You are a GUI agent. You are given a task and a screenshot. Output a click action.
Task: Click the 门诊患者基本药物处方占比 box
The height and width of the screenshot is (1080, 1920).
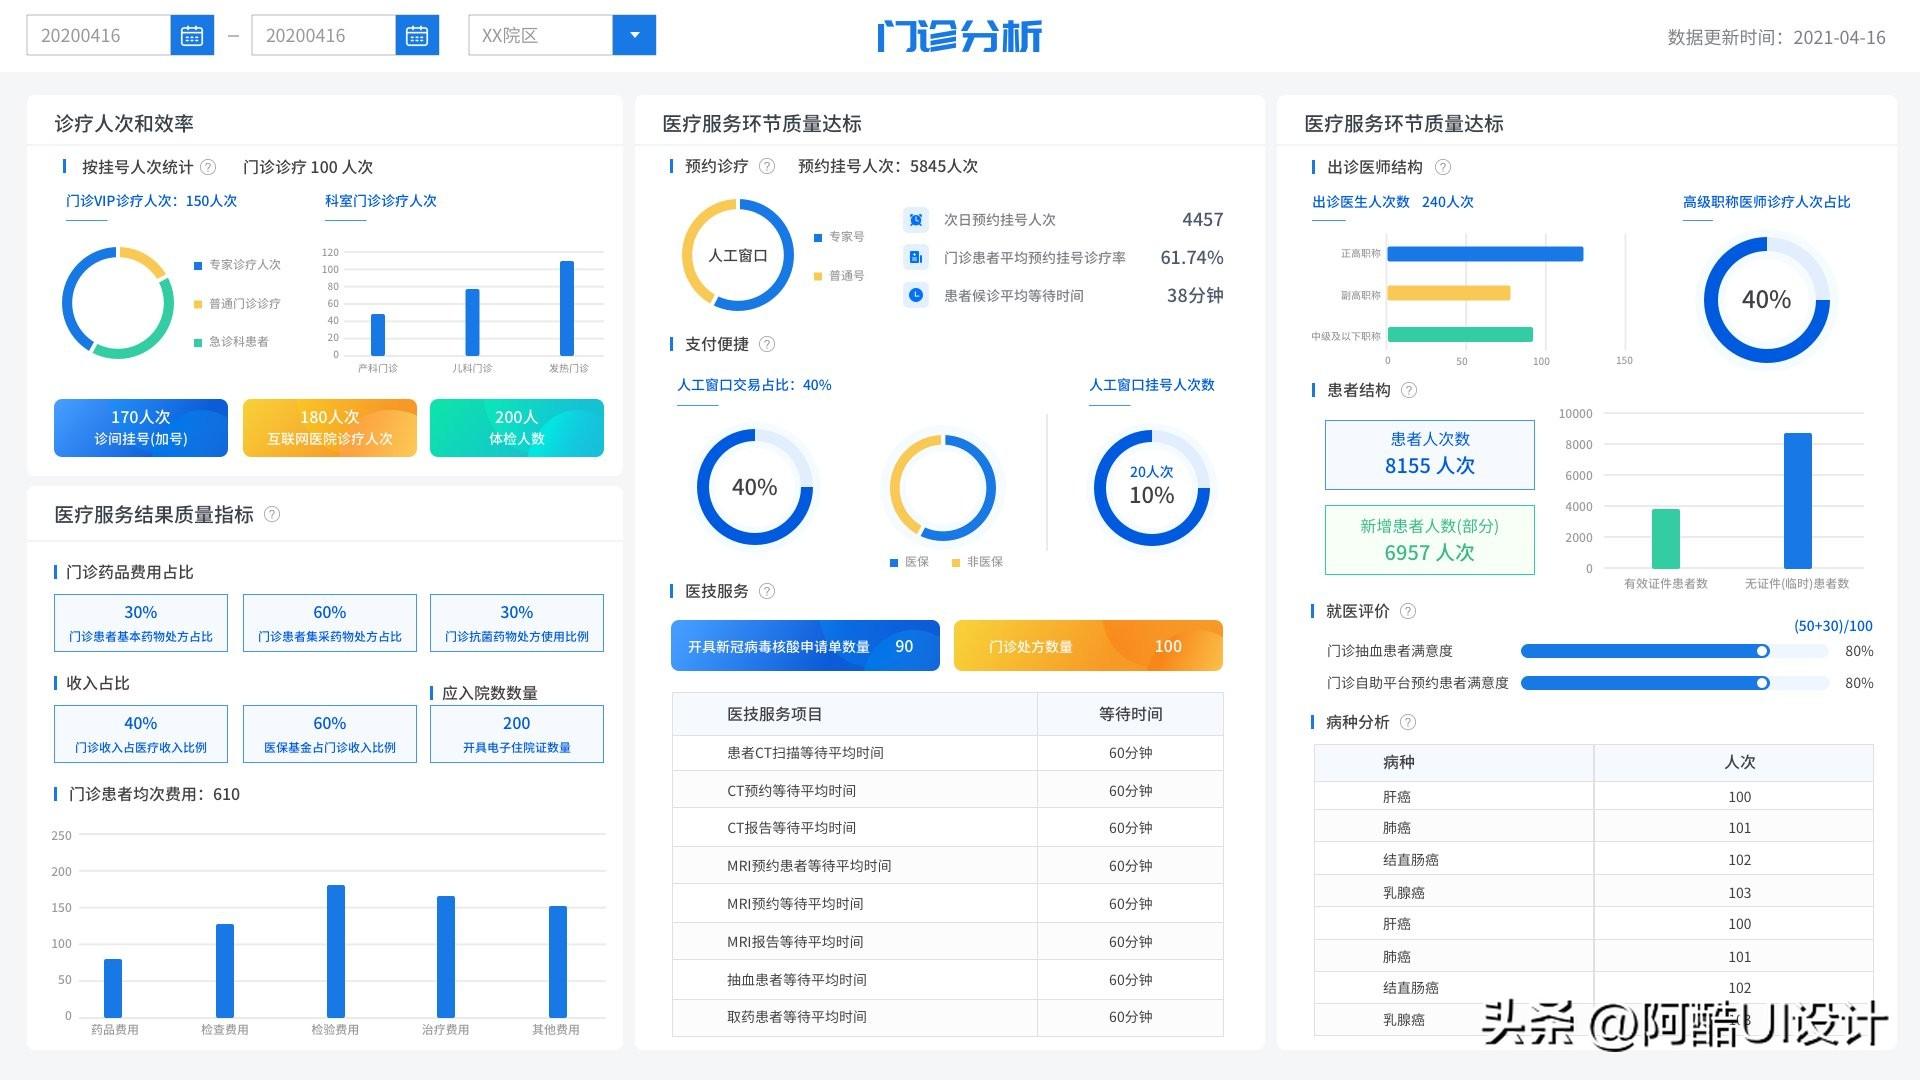[x=141, y=623]
